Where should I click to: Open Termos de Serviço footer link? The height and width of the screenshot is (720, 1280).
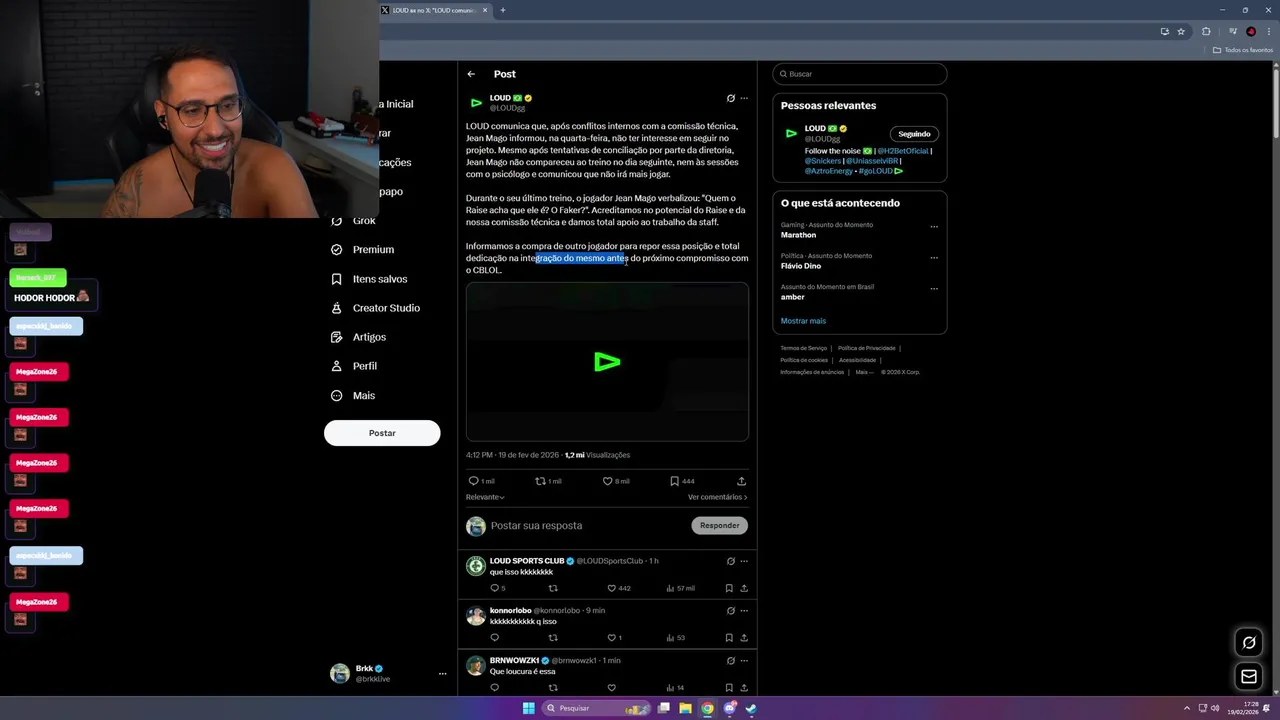tap(804, 348)
